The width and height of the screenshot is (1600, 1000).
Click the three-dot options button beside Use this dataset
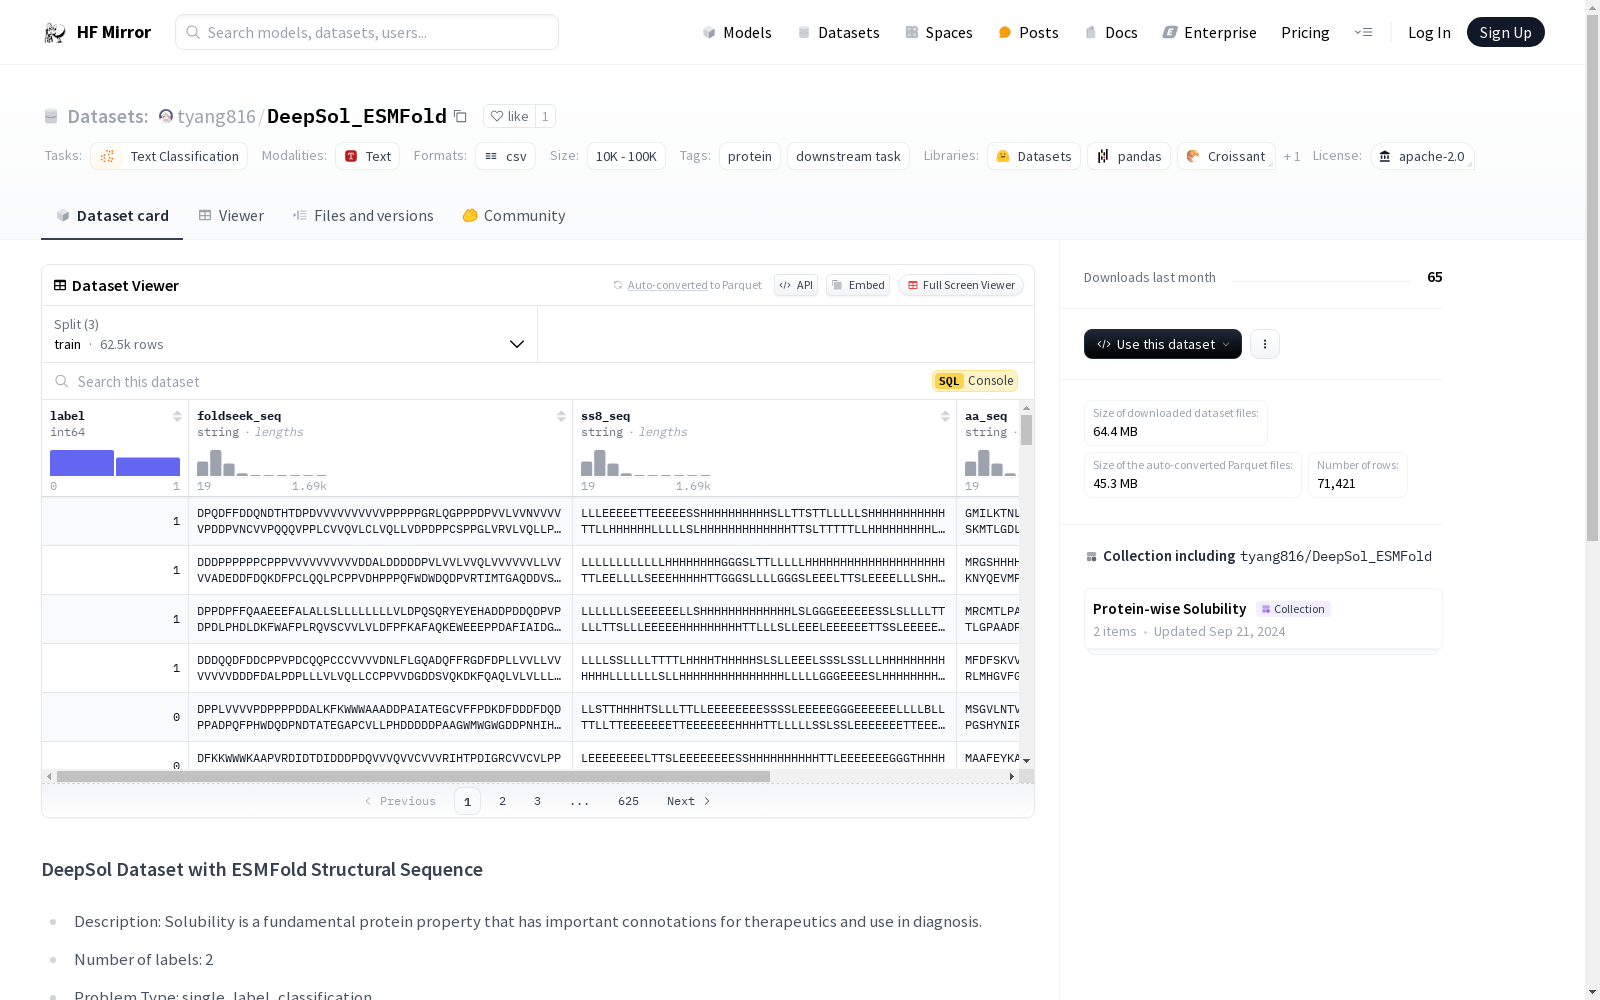tap(1265, 344)
